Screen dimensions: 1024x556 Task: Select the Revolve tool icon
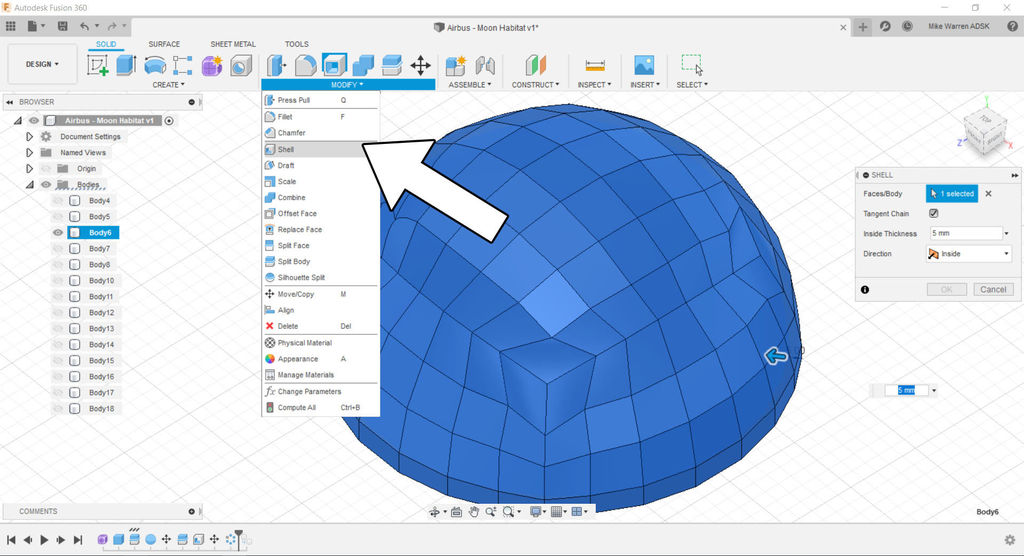(x=155, y=65)
